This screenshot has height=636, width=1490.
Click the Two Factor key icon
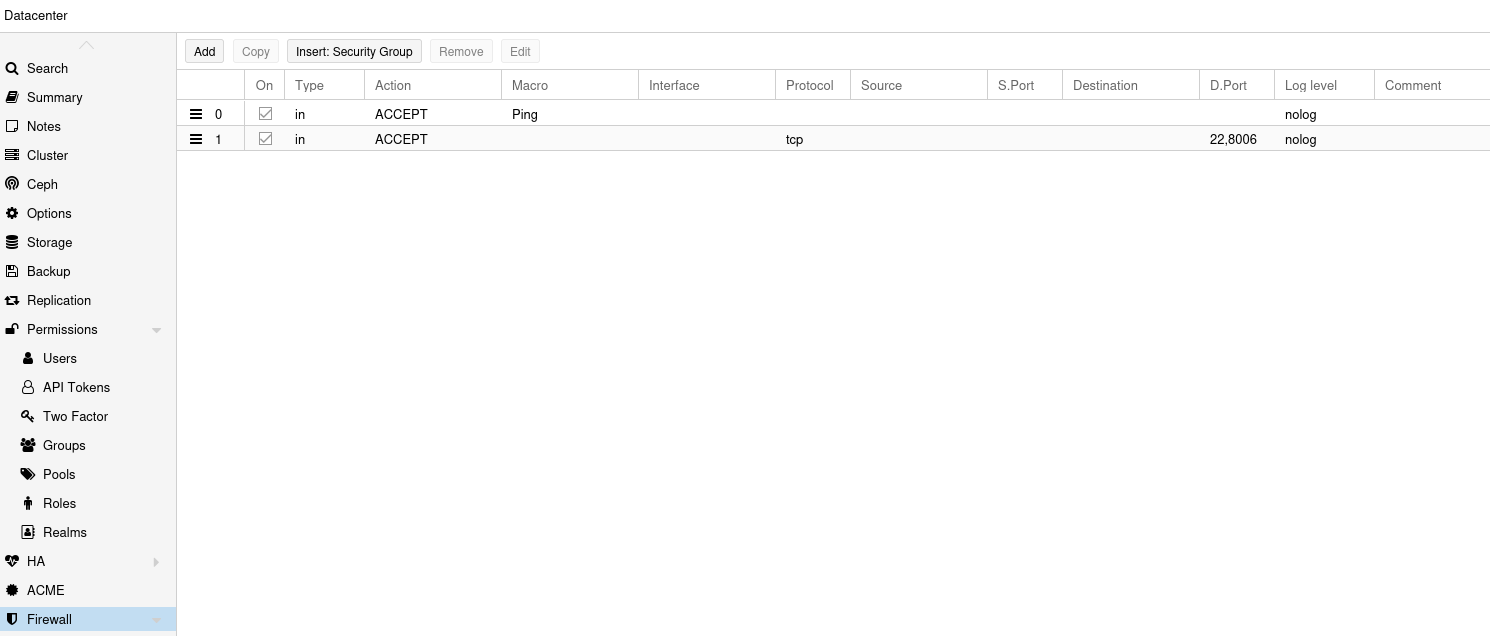click(x=28, y=416)
